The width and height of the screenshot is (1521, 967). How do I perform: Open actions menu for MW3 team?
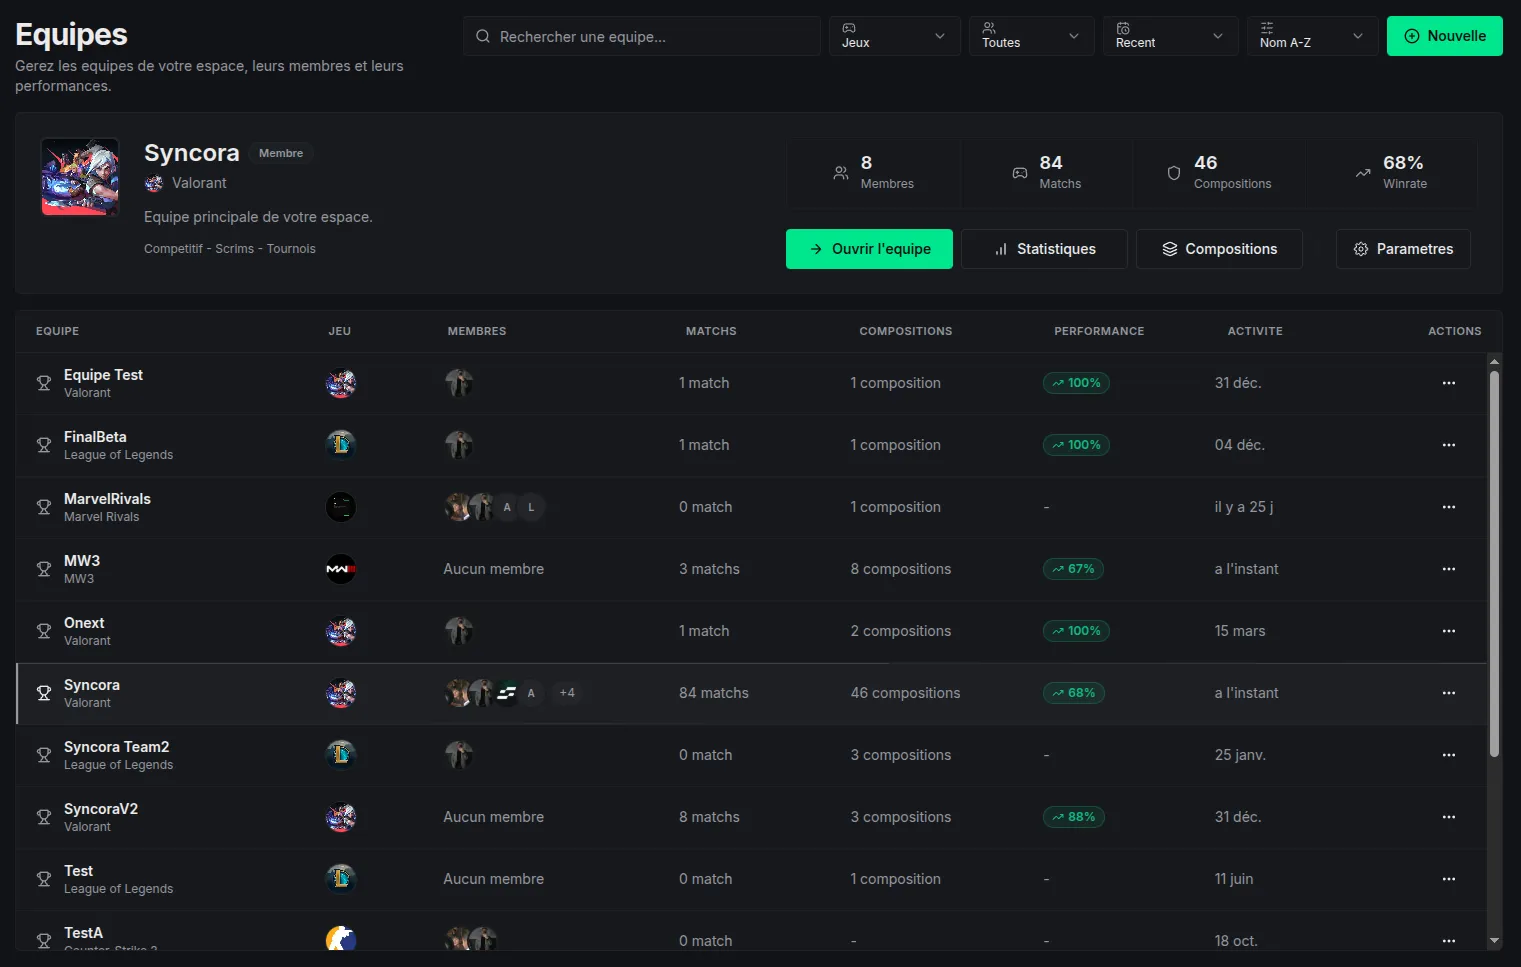[x=1449, y=569]
